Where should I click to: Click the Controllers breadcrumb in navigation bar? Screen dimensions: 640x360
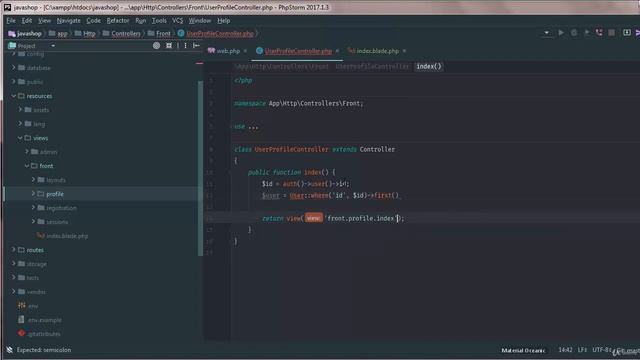tap(121, 33)
